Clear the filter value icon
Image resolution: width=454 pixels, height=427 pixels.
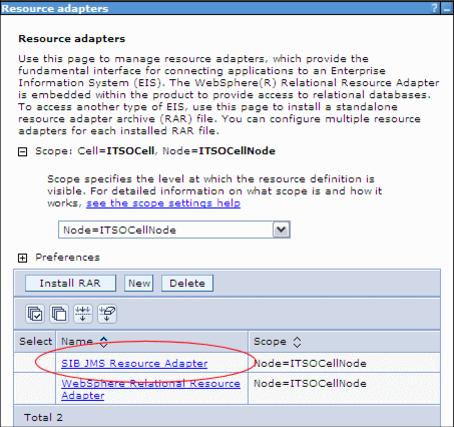[107, 314]
